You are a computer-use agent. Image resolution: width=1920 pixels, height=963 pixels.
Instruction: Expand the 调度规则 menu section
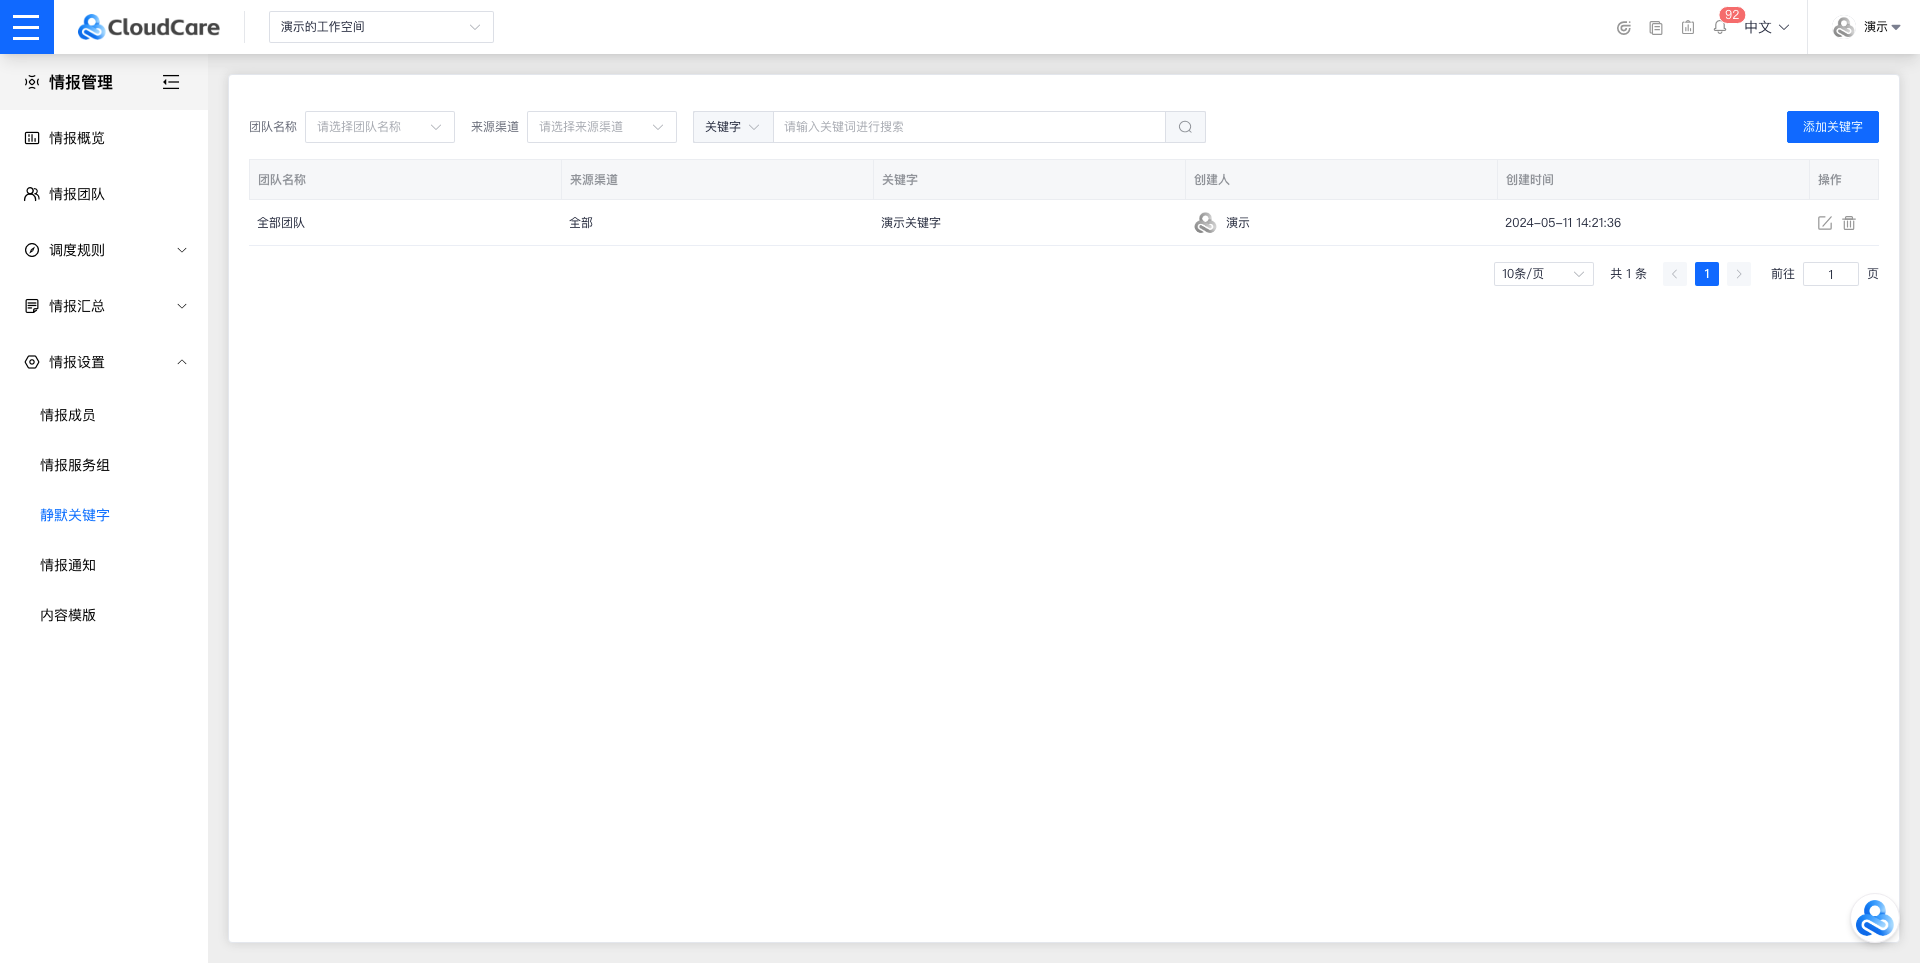tap(104, 250)
